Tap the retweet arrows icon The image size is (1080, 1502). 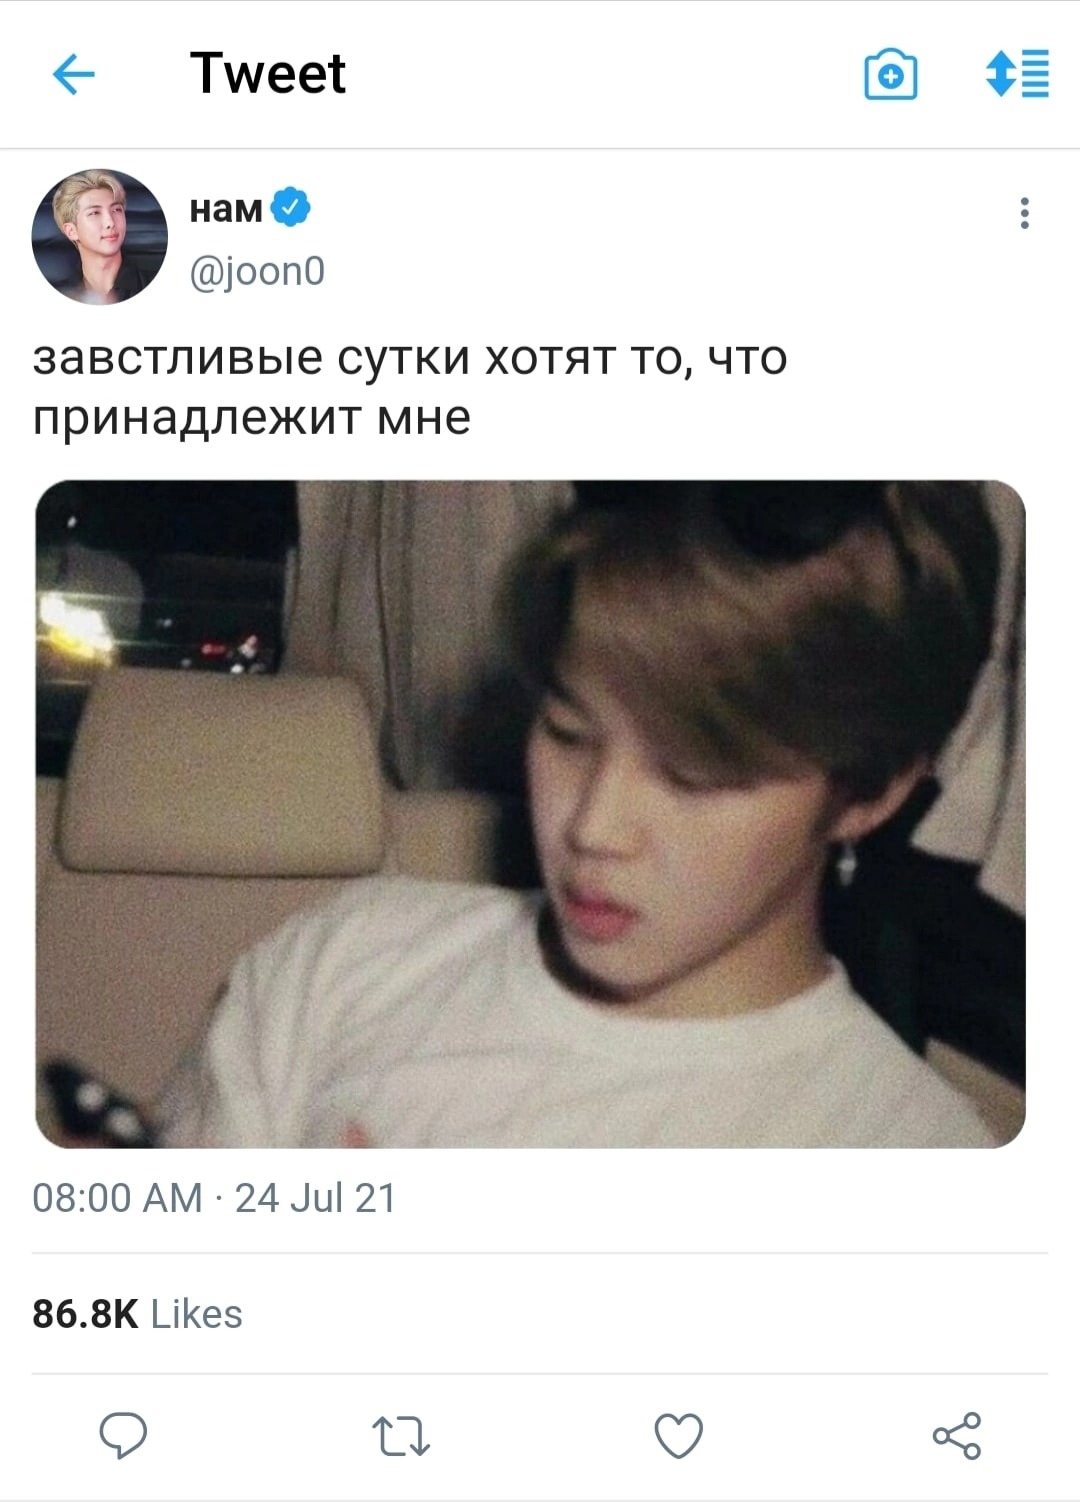[401, 1436]
